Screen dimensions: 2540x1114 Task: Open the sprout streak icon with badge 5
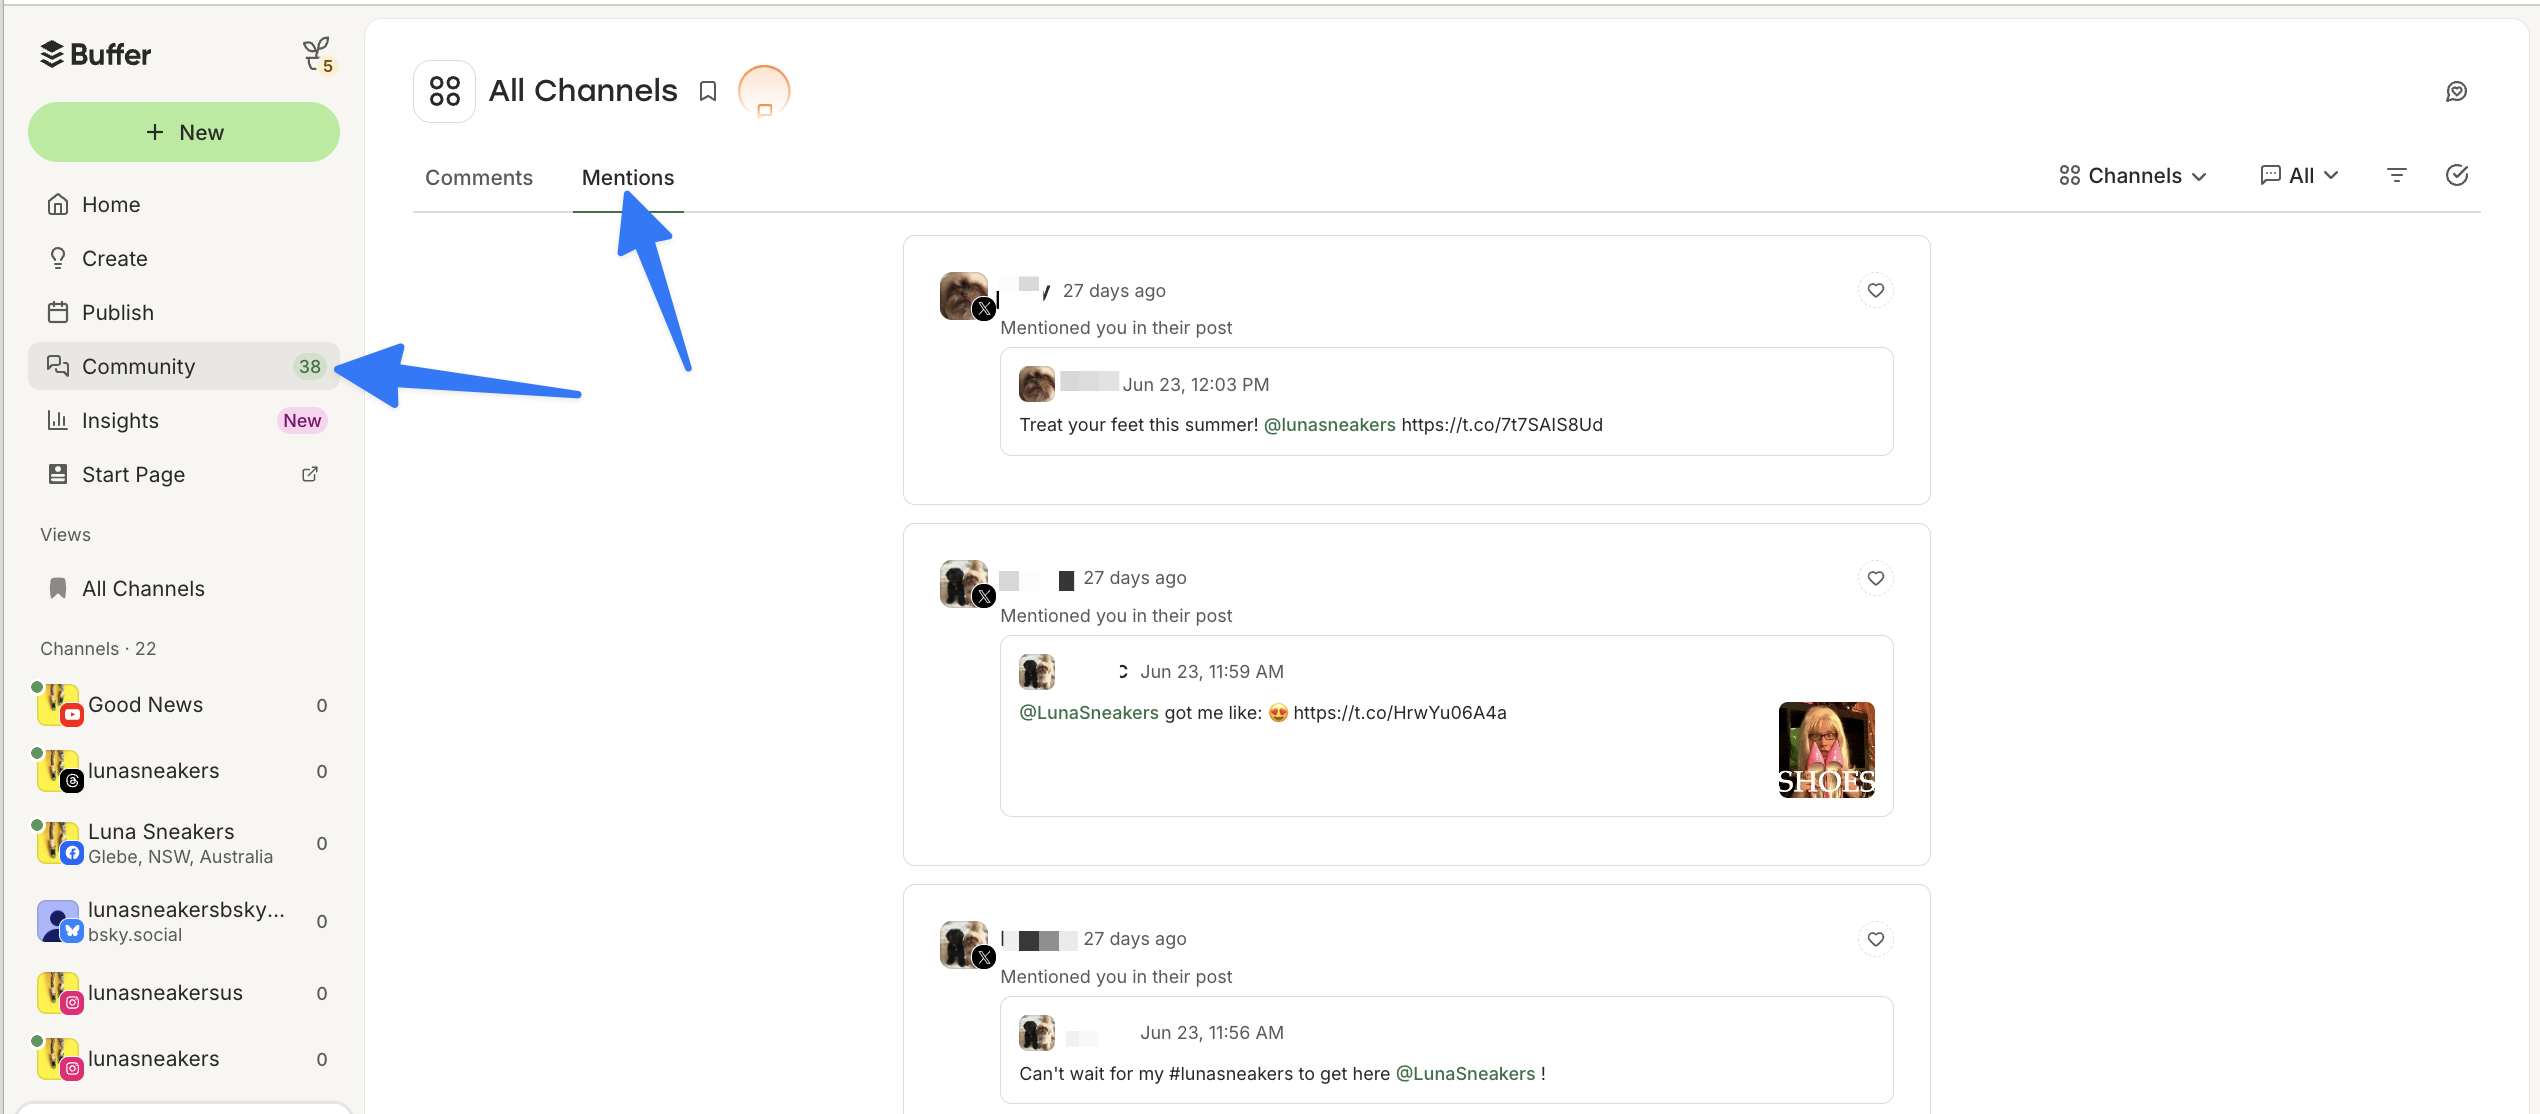pos(318,55)
